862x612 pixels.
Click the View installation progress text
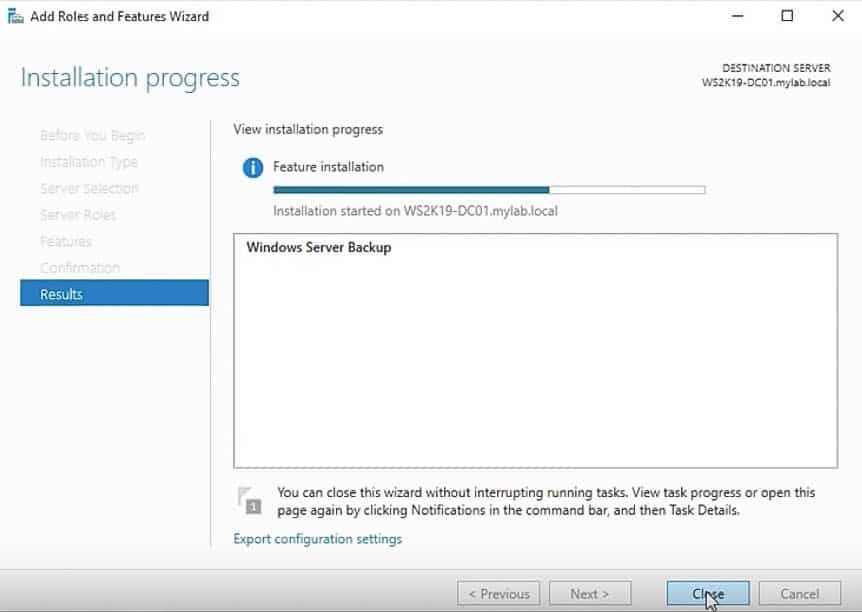308,129
